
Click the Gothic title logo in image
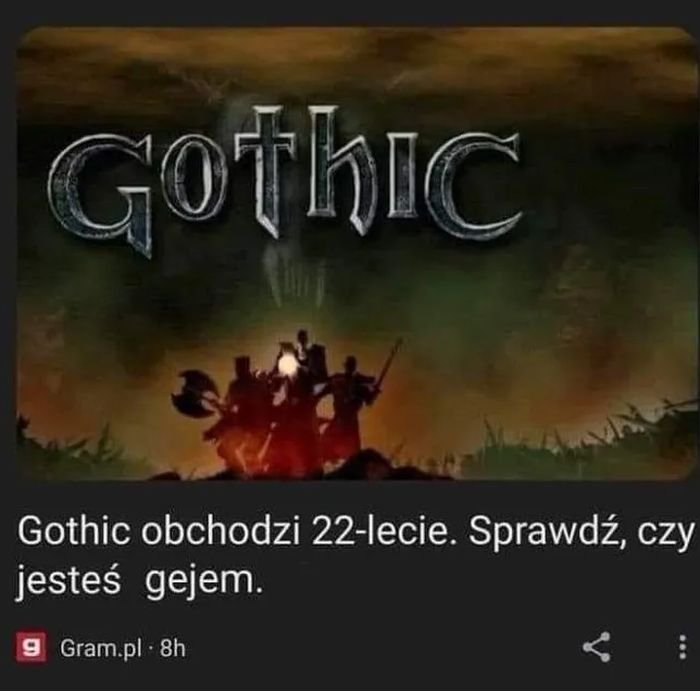click(x=284, y=179)
